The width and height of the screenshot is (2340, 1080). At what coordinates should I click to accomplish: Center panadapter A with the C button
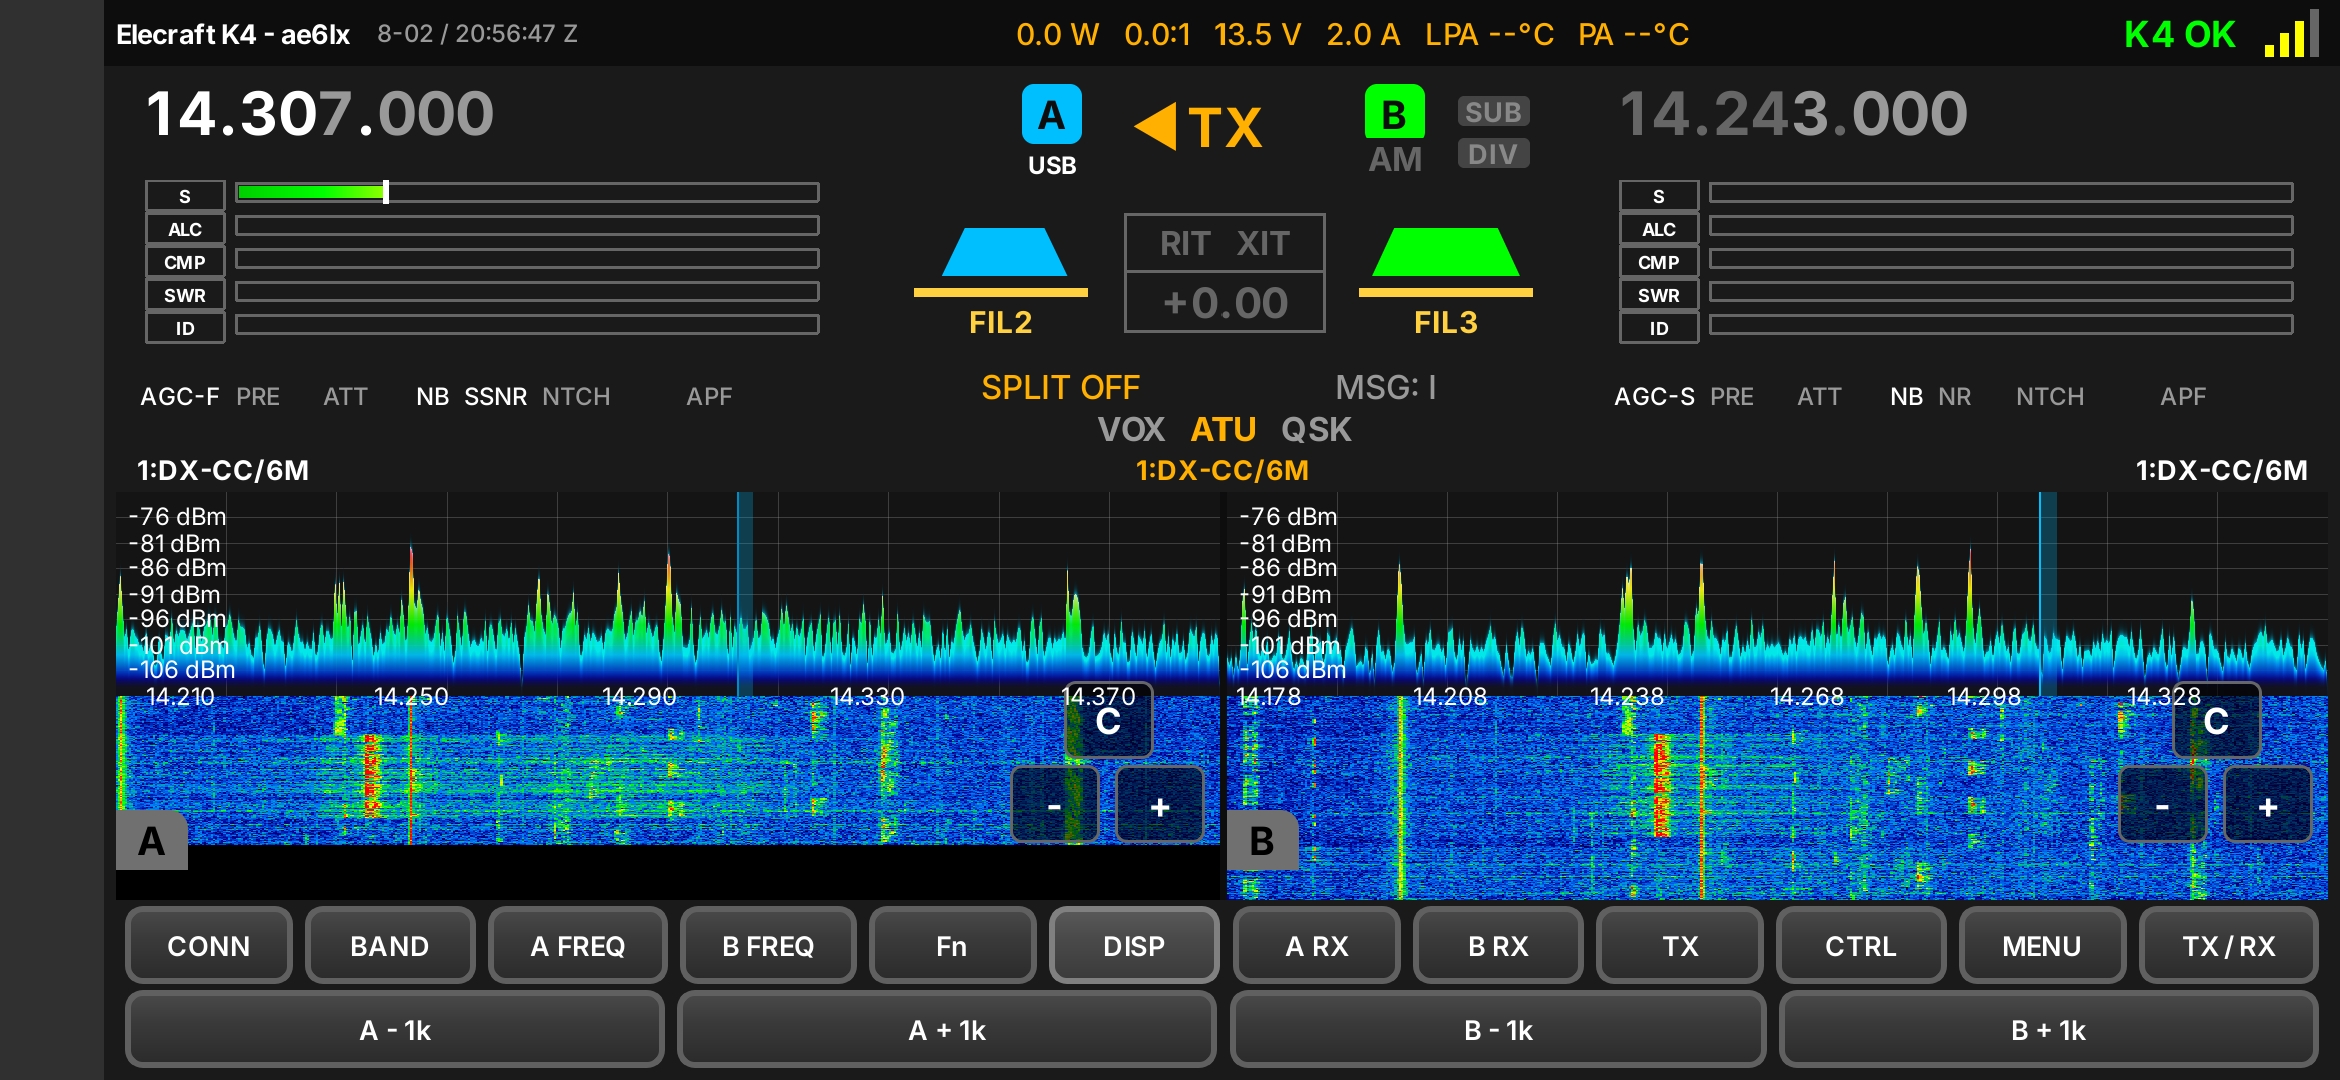pos(1108,721)
